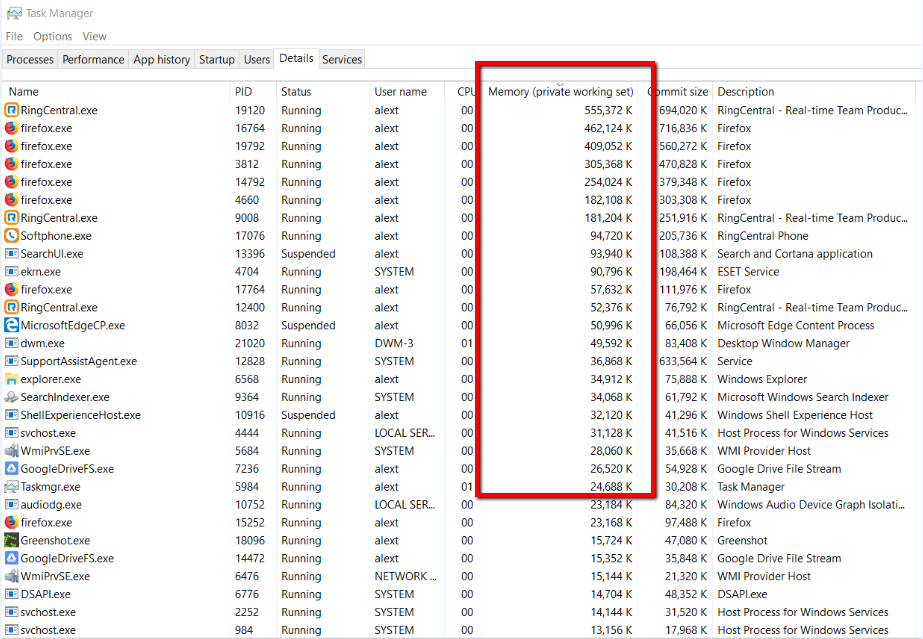Click the RingCentral icon for PID 19120

(11, 110)
